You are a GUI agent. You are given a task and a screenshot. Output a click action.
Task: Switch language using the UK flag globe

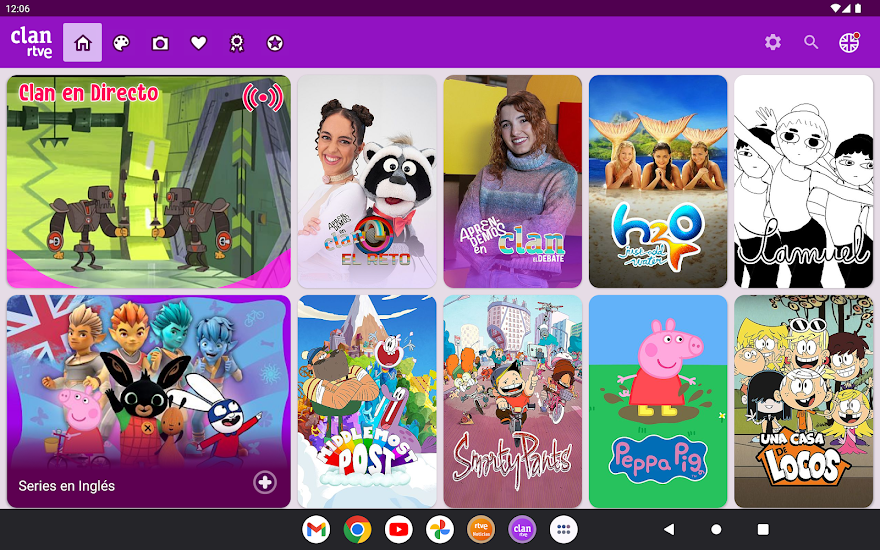tap(849, 42)
